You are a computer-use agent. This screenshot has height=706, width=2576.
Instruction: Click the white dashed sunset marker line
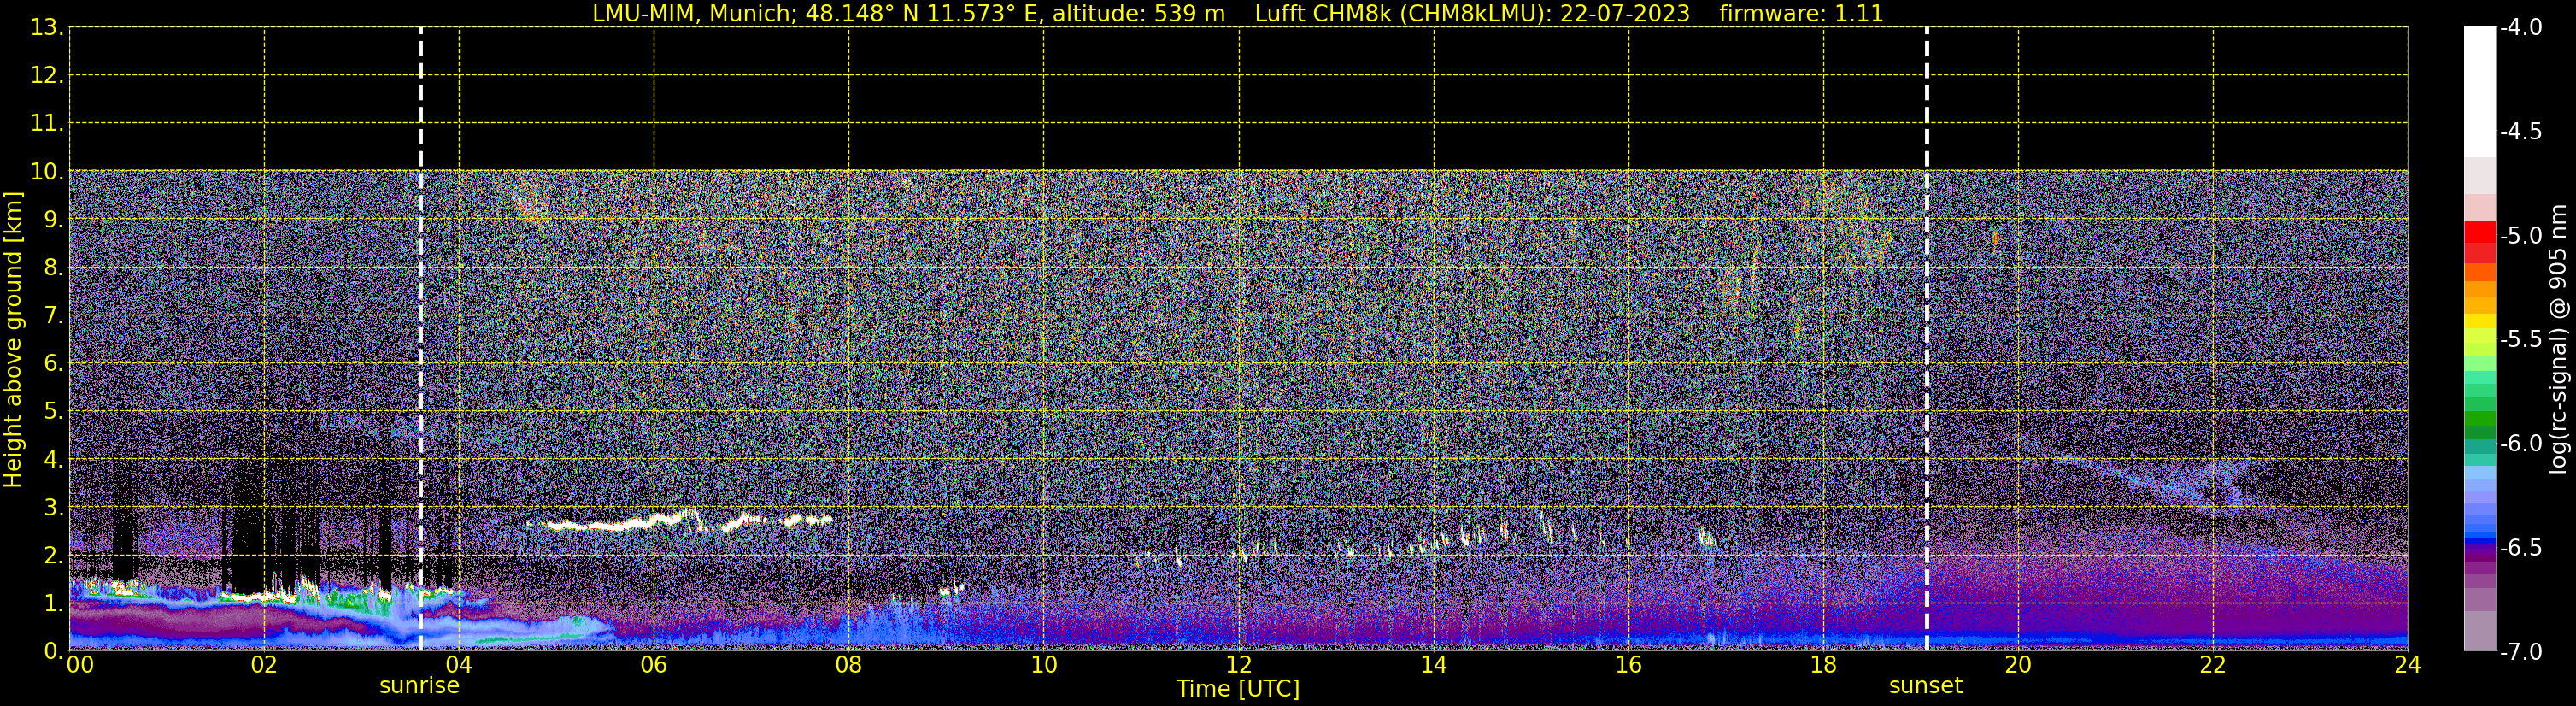[x=1926, y=339]
